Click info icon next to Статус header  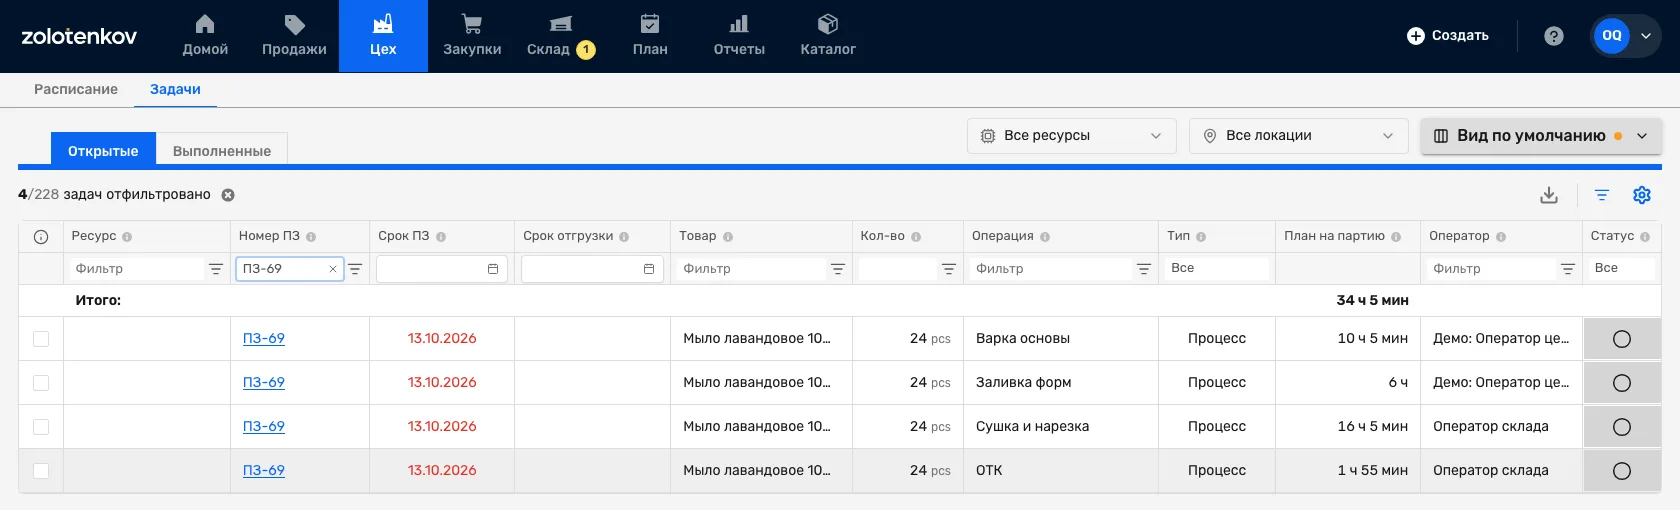[1645, 237]
